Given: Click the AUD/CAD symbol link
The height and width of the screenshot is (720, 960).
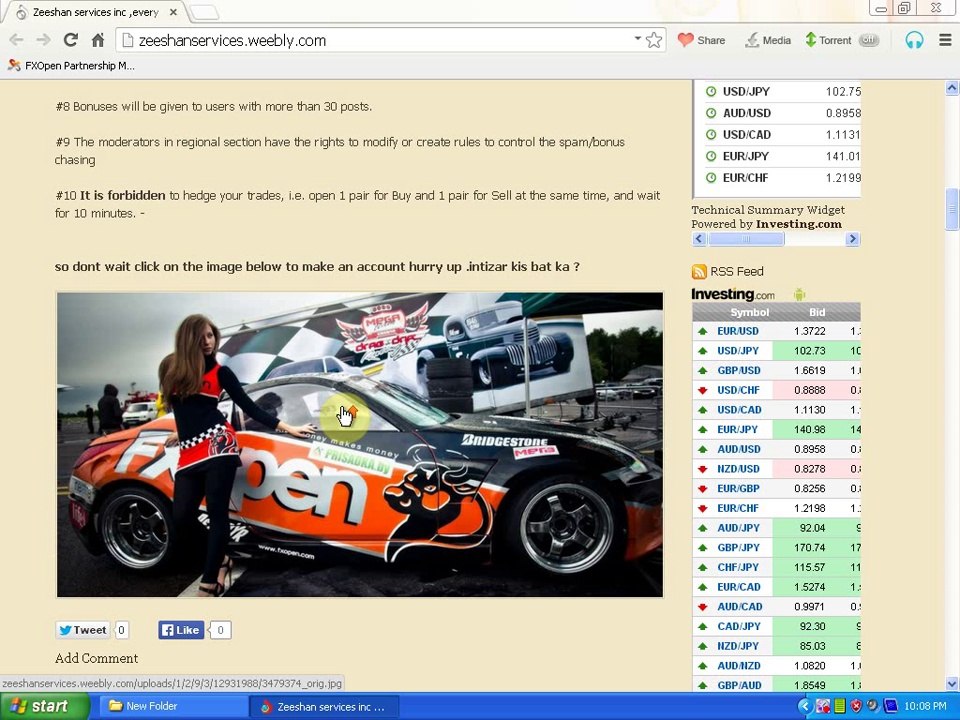Looking at the screenshot, I should 740,606.
